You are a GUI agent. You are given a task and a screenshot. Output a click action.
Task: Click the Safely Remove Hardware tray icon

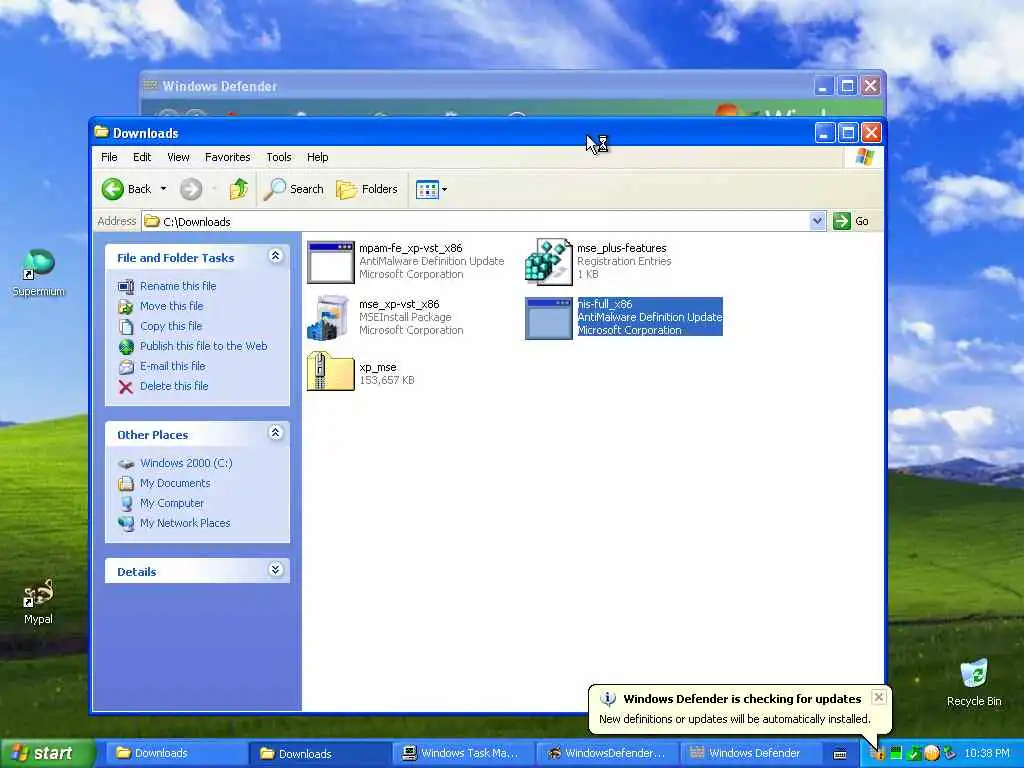tap(949, 754)
